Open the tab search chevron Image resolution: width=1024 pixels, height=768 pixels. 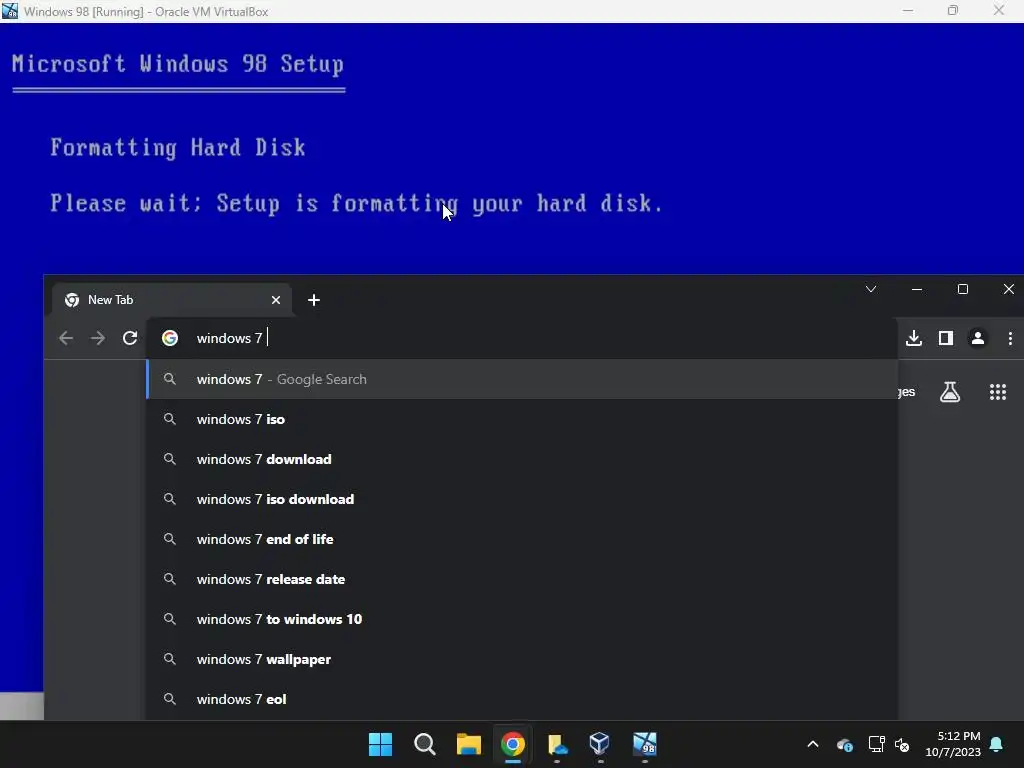coord(871,289)
